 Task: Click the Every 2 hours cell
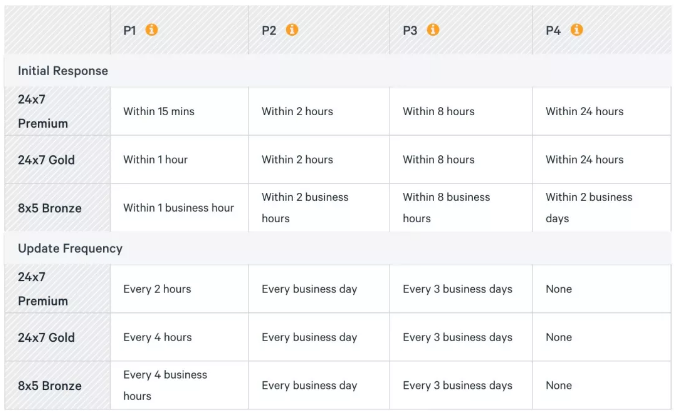(179, 289)
